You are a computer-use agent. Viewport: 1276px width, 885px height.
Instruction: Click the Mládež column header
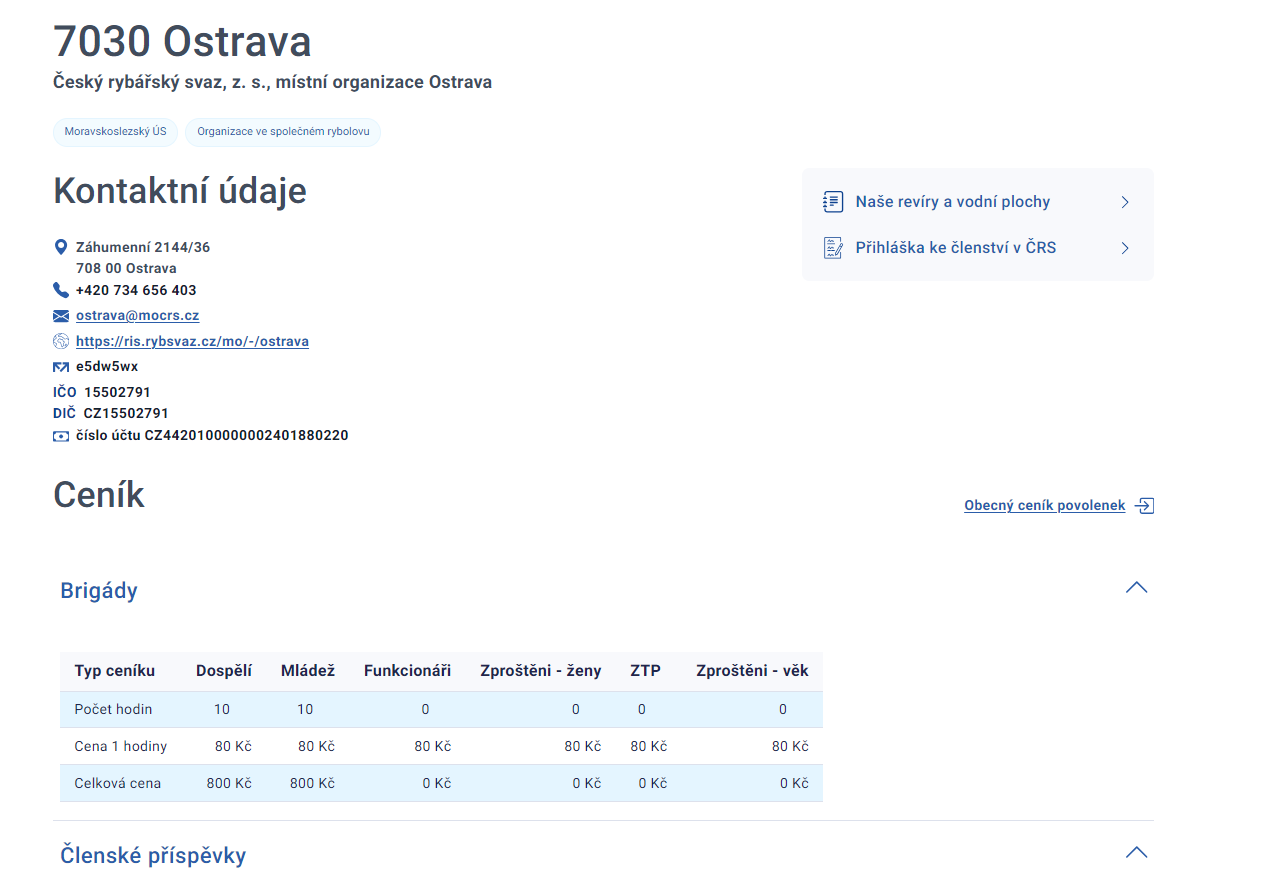308,671
